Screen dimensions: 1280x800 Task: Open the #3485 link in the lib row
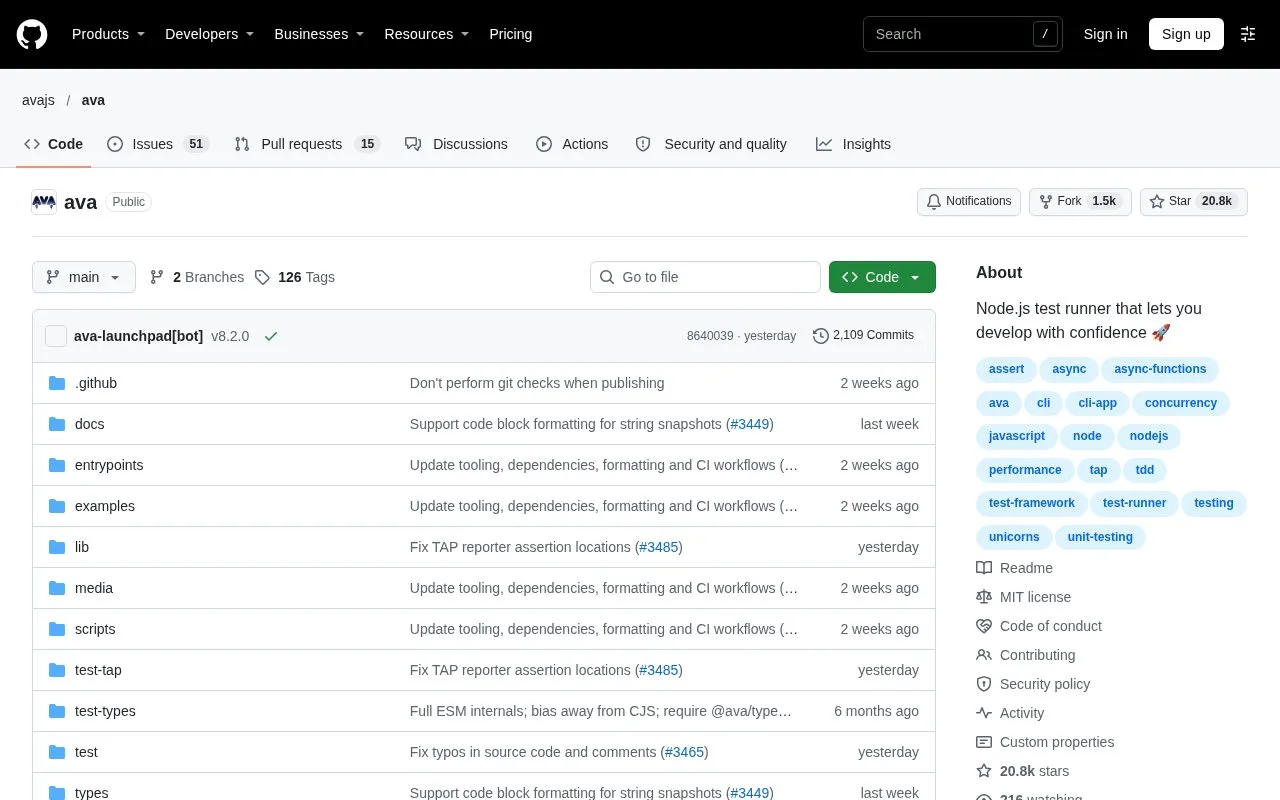coord(658,547)
